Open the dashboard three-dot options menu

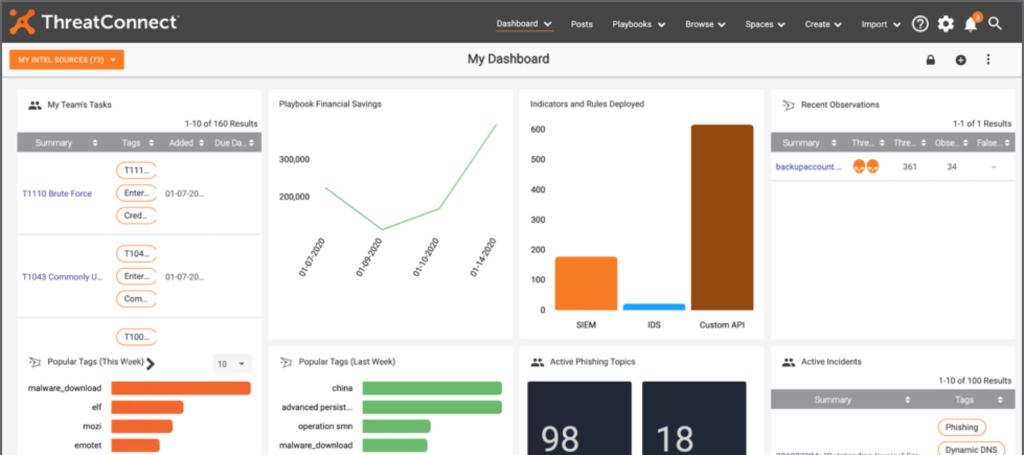(x=988, y=59)
